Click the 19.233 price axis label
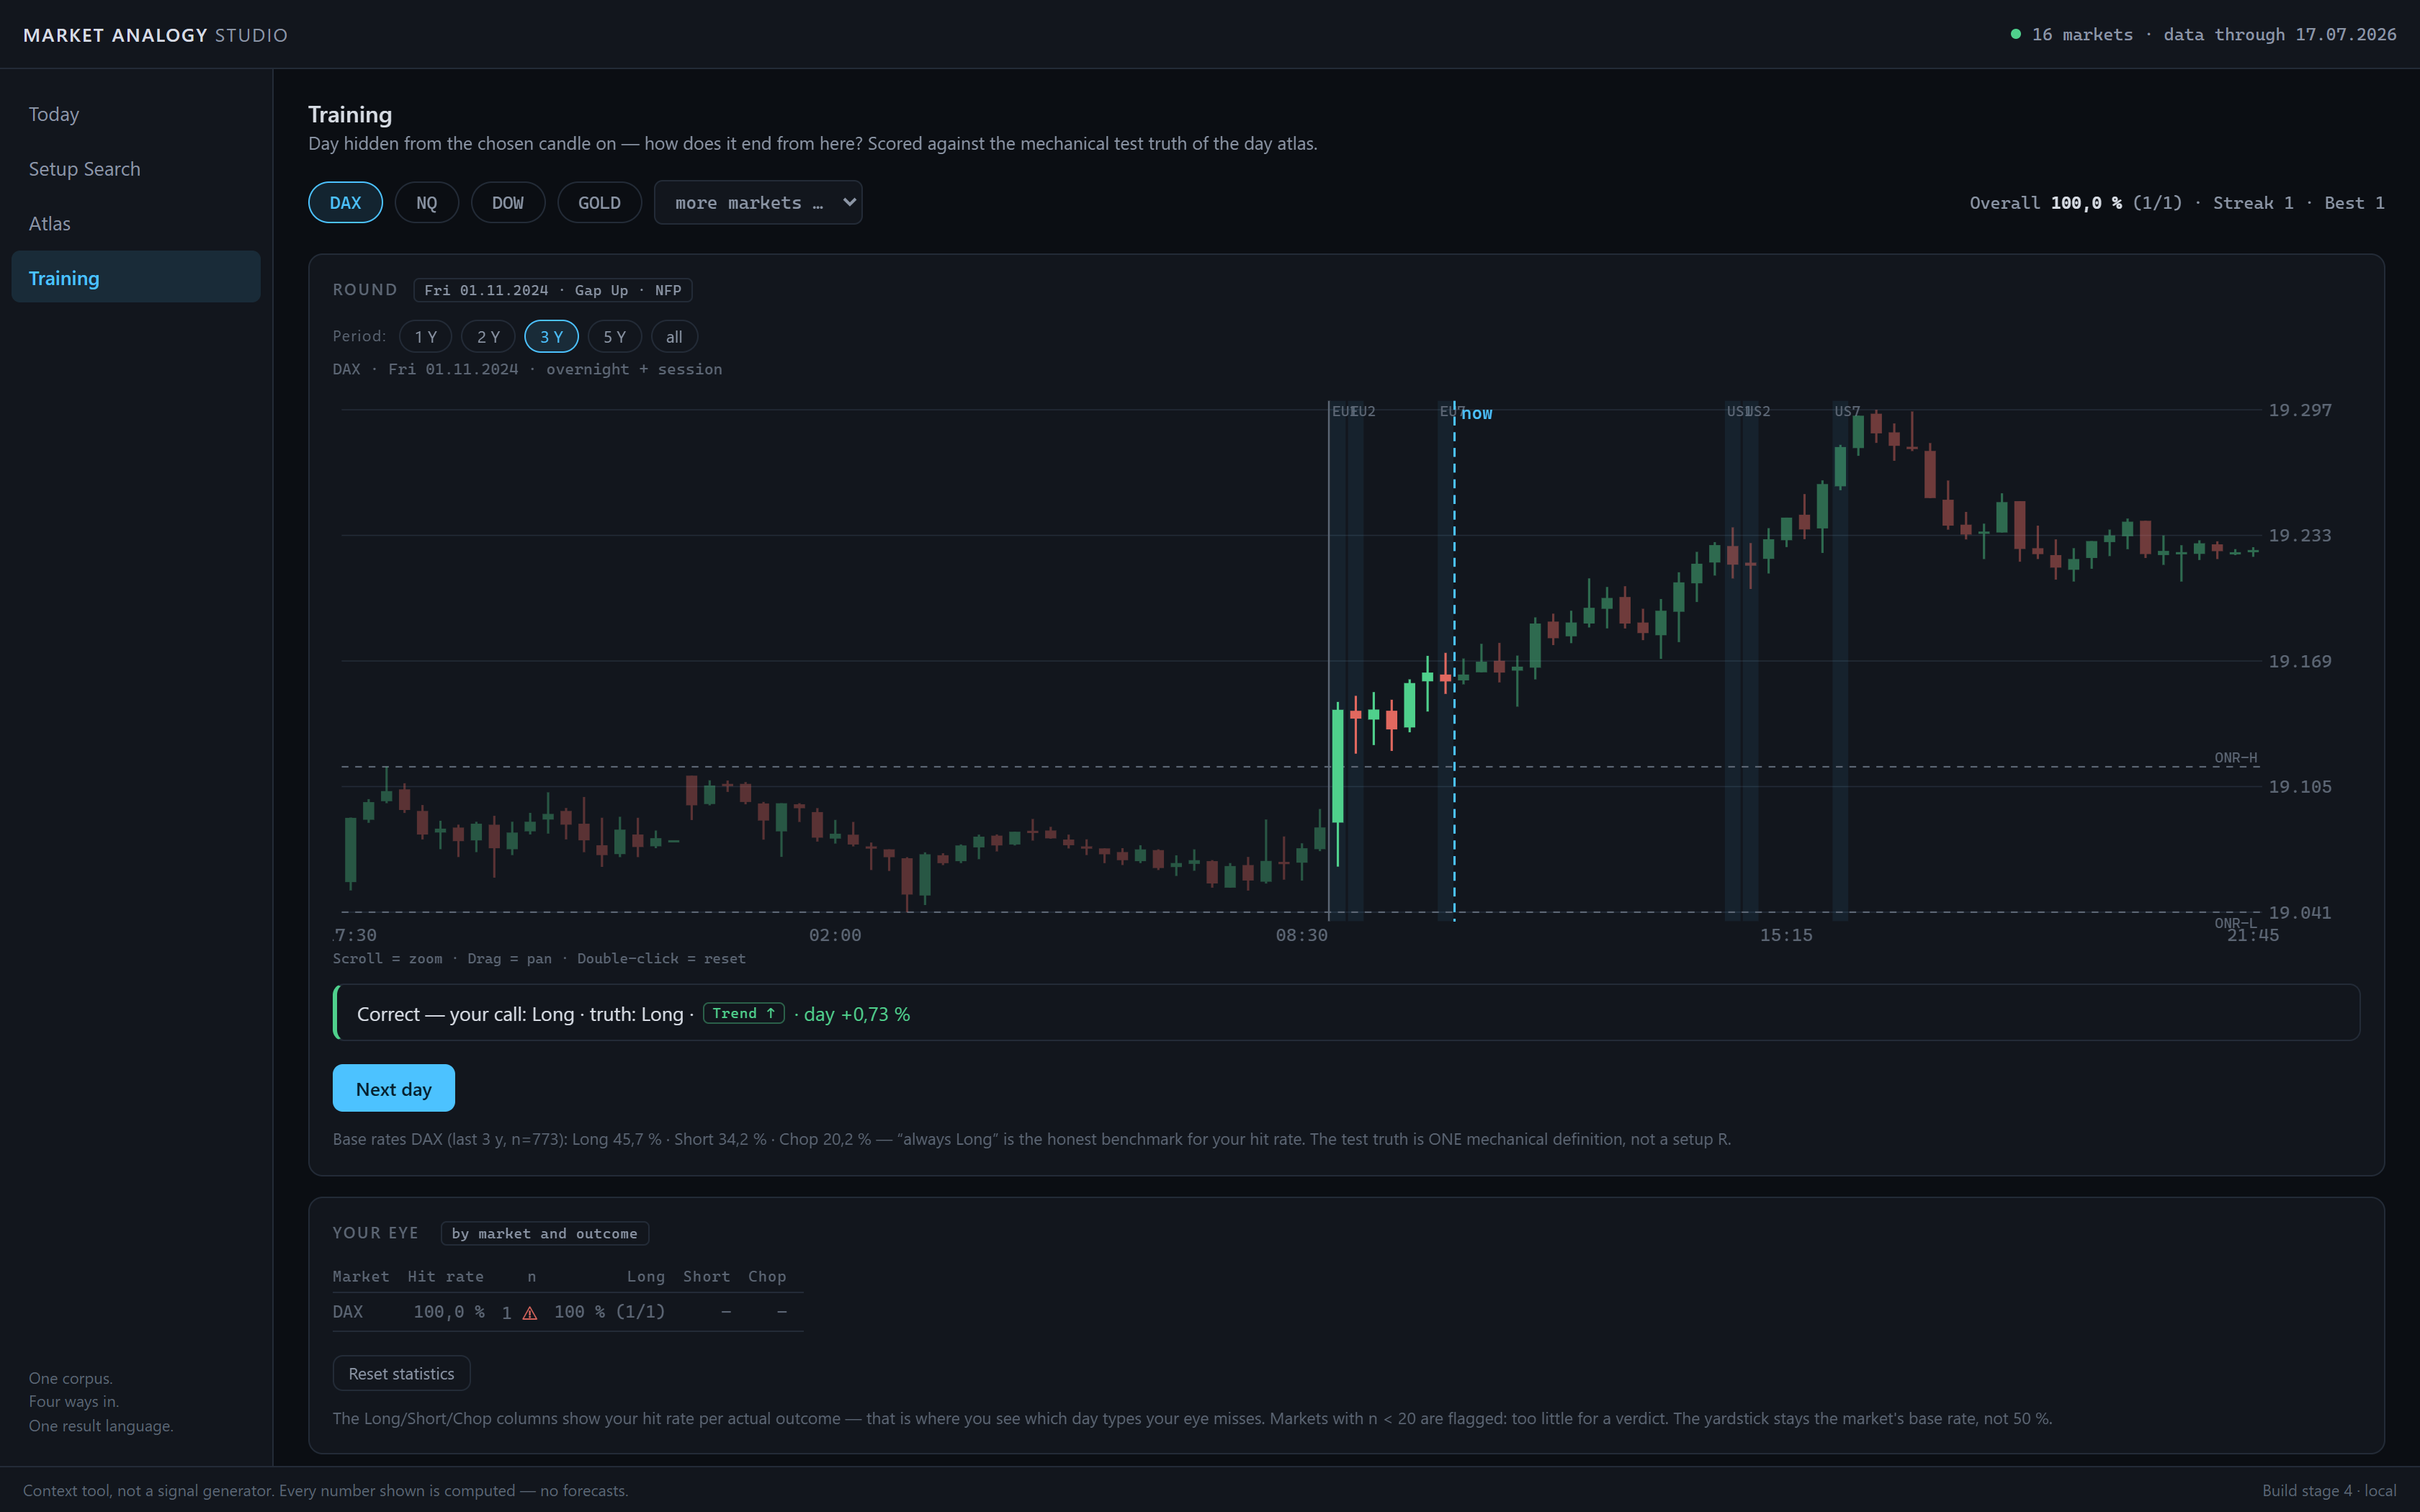Viewport: 2420px width, 1512px height. point(2299,535)
